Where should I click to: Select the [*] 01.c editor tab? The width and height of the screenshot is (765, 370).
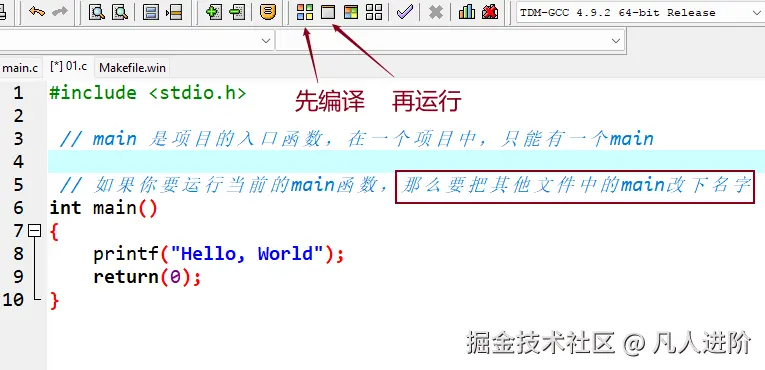coord(68,67)
